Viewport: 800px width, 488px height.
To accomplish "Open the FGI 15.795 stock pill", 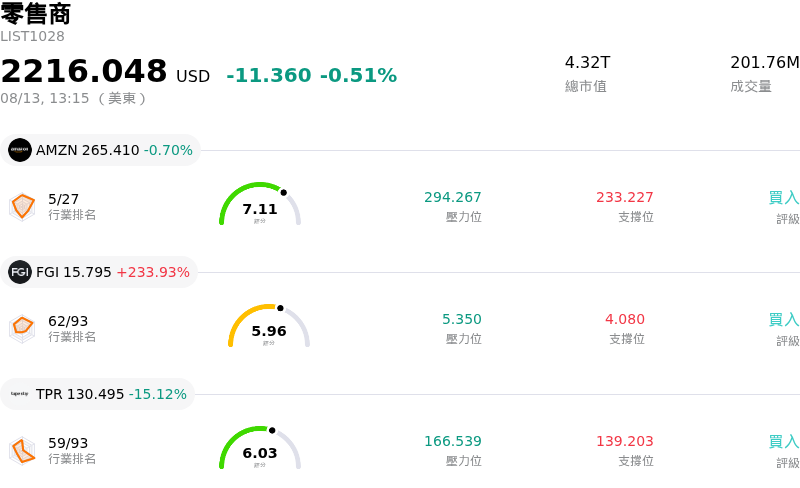I will click(99, 272).
